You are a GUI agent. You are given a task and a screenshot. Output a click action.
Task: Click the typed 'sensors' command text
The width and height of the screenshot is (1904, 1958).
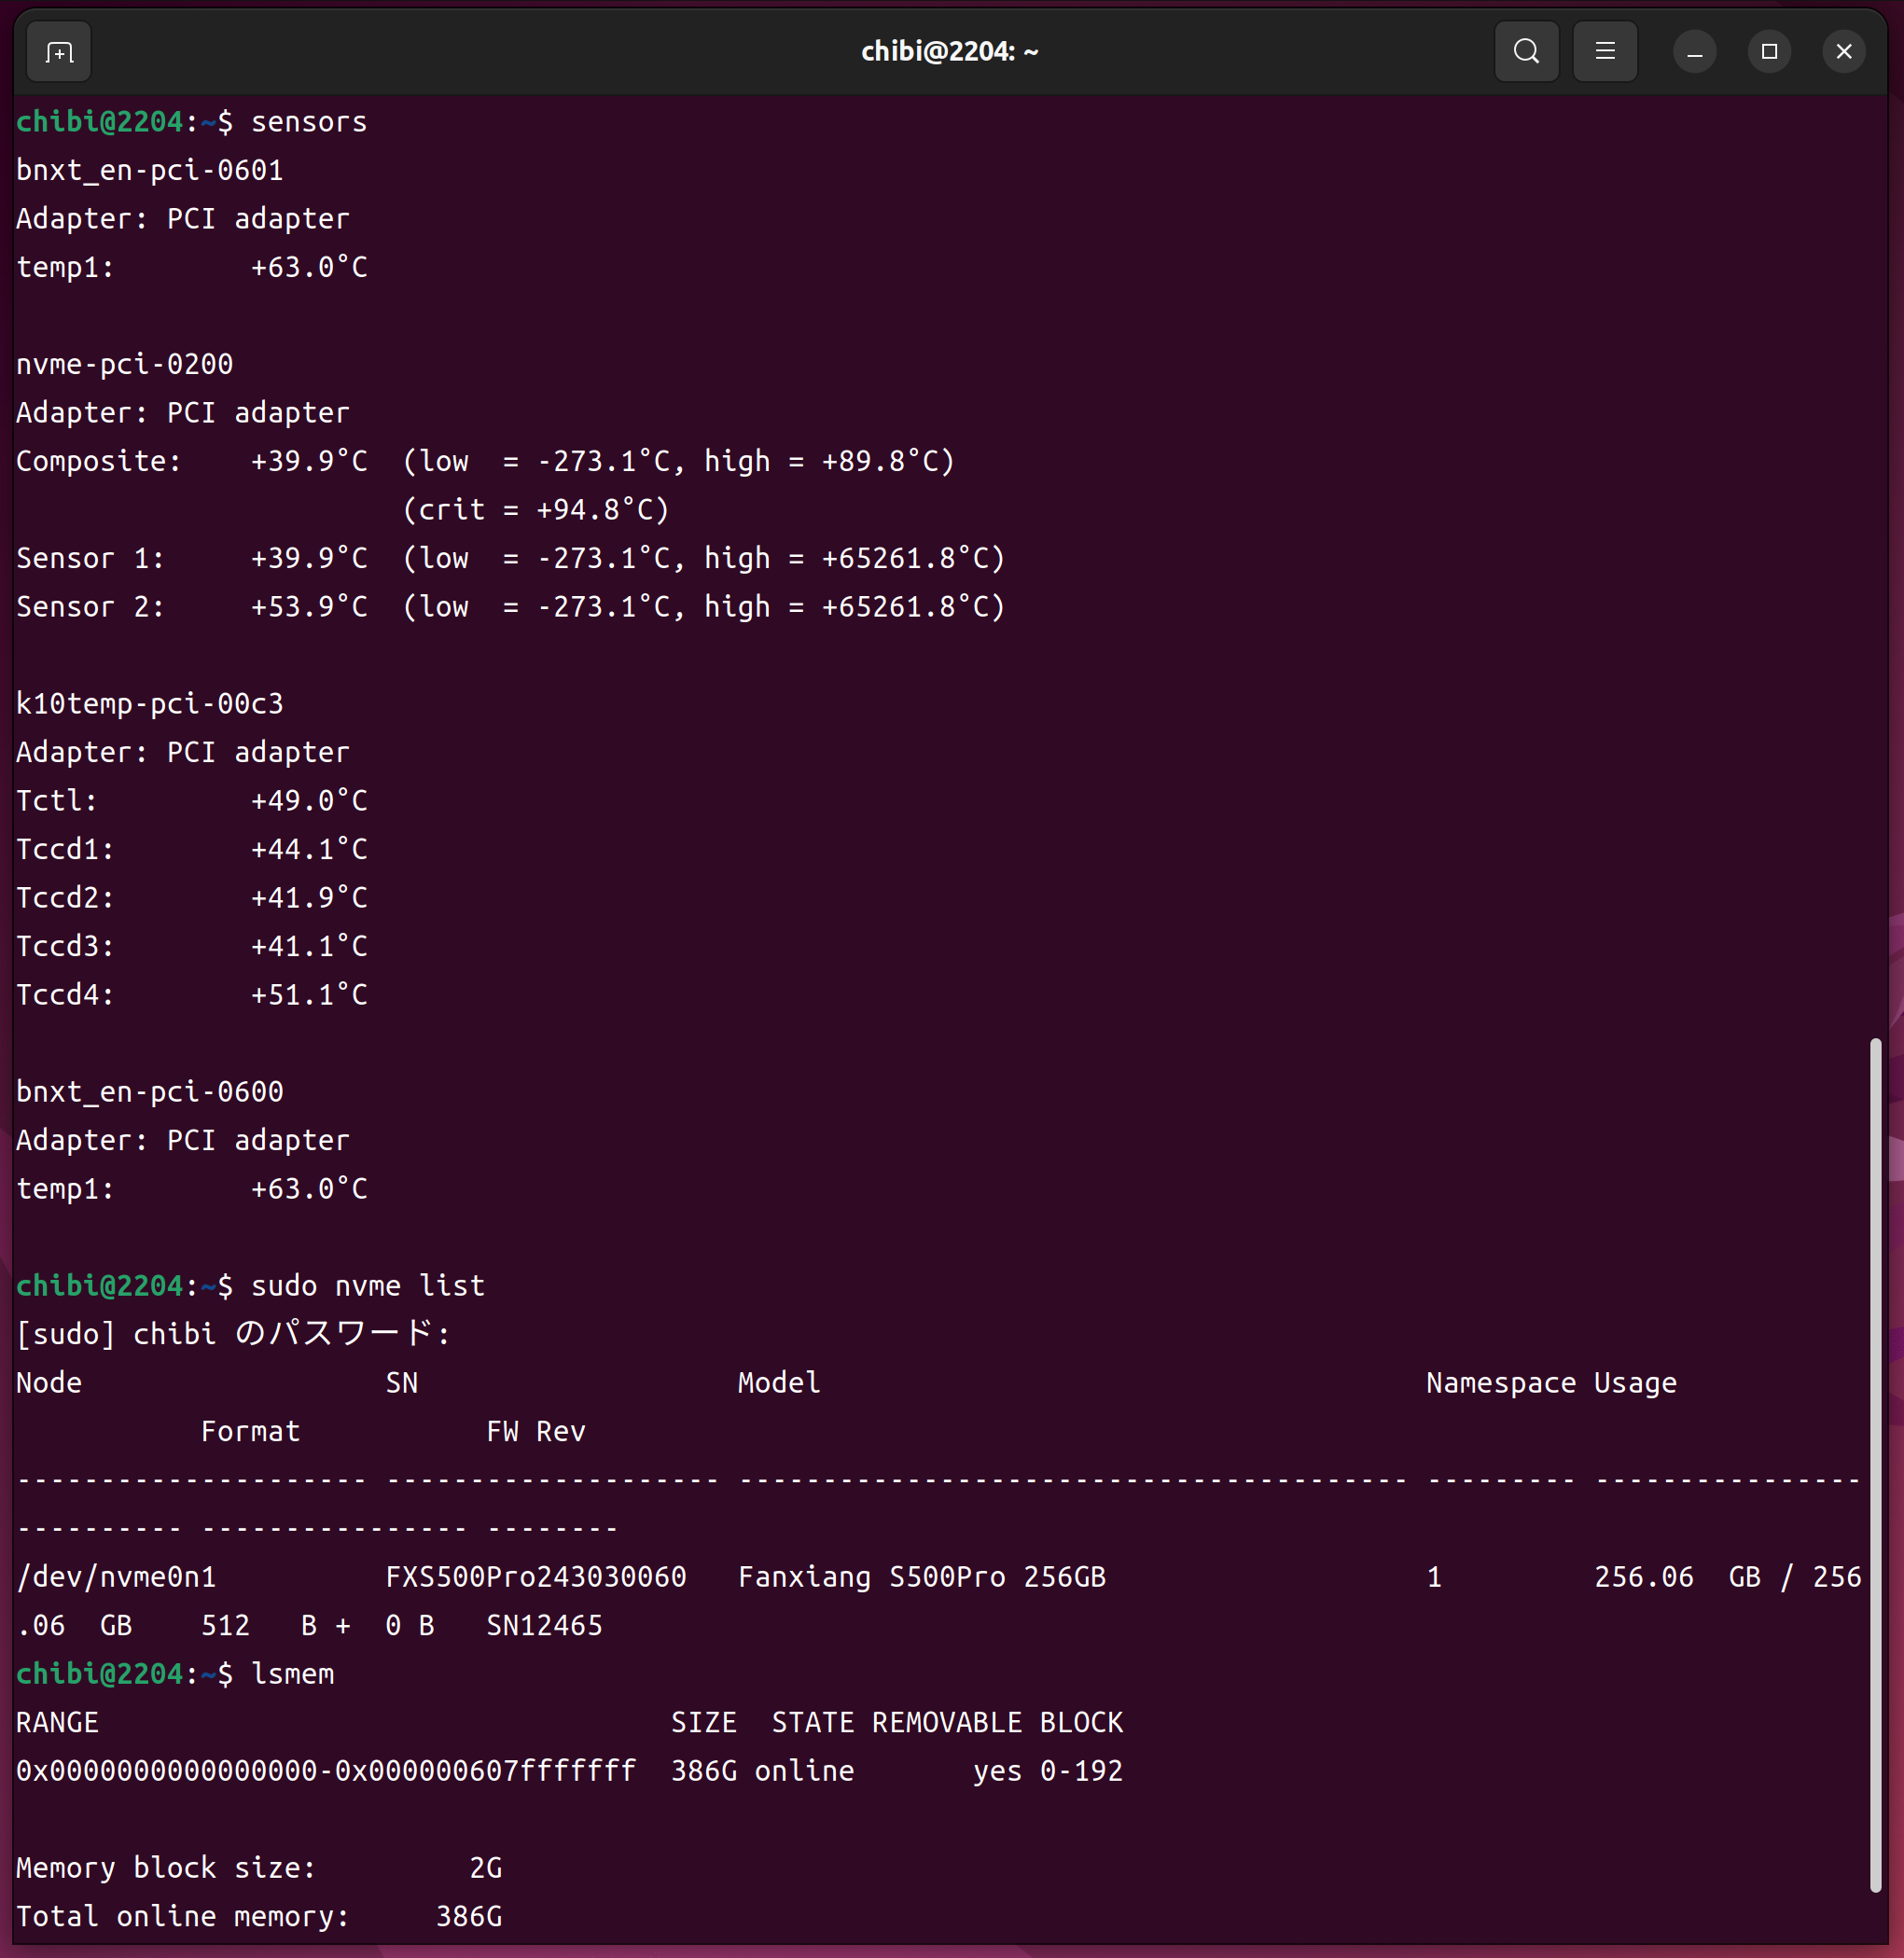[309, 122]
